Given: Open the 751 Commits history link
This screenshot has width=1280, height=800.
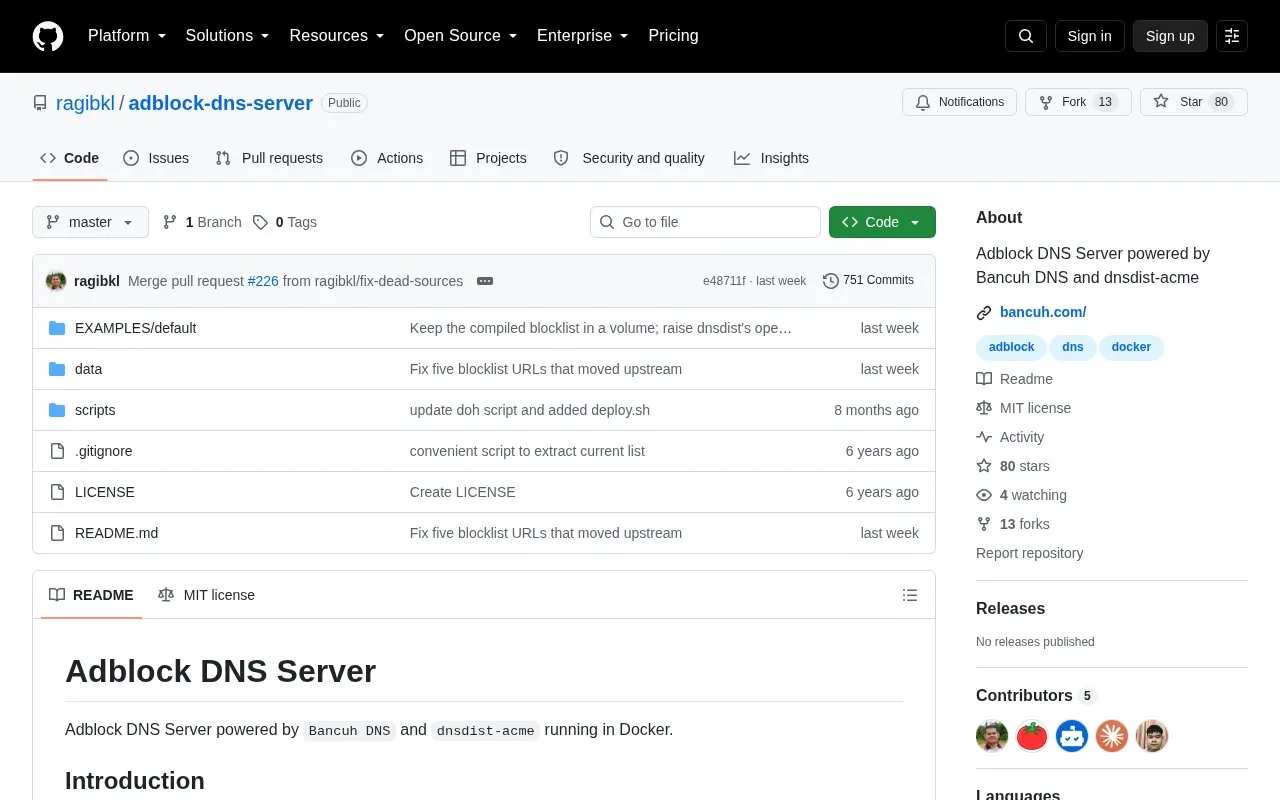Looking at the screenshot, I should pos(868,281).
